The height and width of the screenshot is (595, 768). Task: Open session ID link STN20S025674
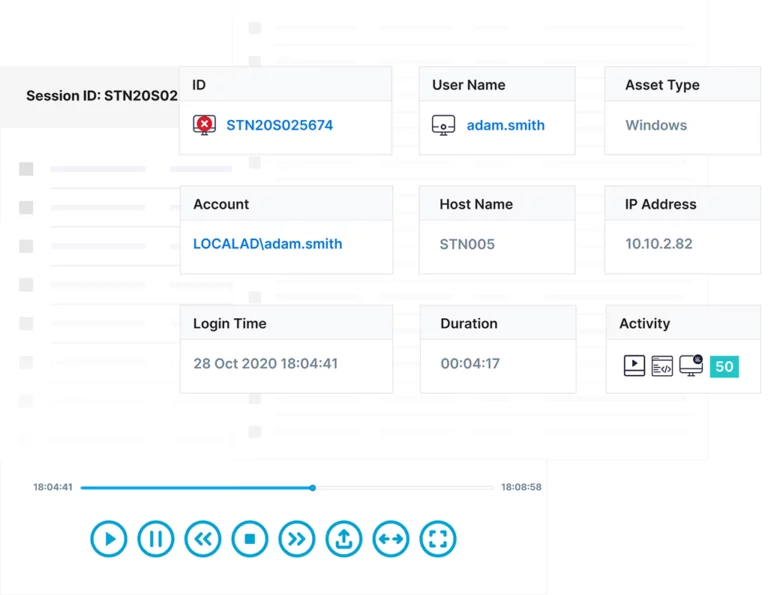pyautogui.click(x=279, y=125)
